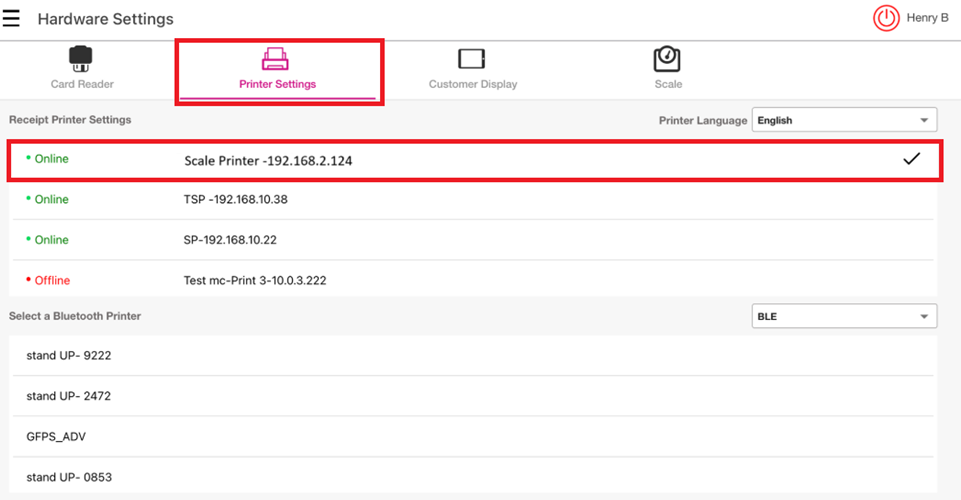Choose Bluetooth printer stand UP- 2472
The height and width of the screenshot is (500, 961).
(68, 396)
